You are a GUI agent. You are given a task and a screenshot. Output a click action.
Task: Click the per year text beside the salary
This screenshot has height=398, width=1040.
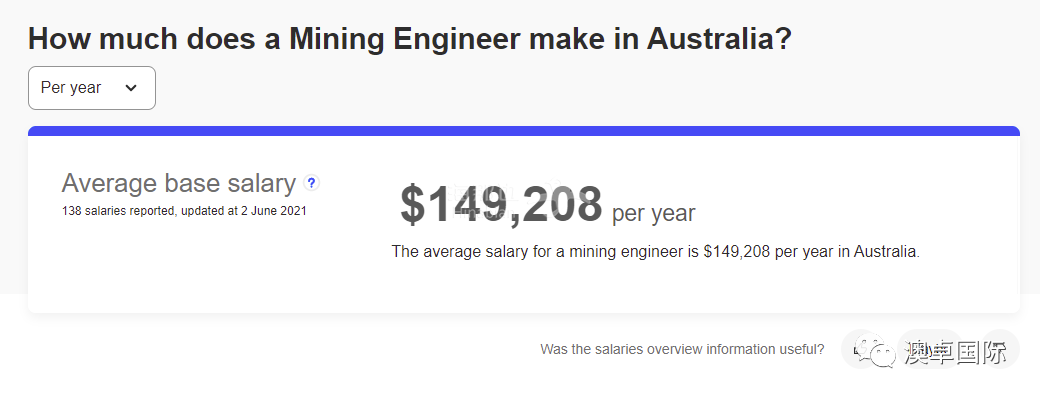pos(653,214)
